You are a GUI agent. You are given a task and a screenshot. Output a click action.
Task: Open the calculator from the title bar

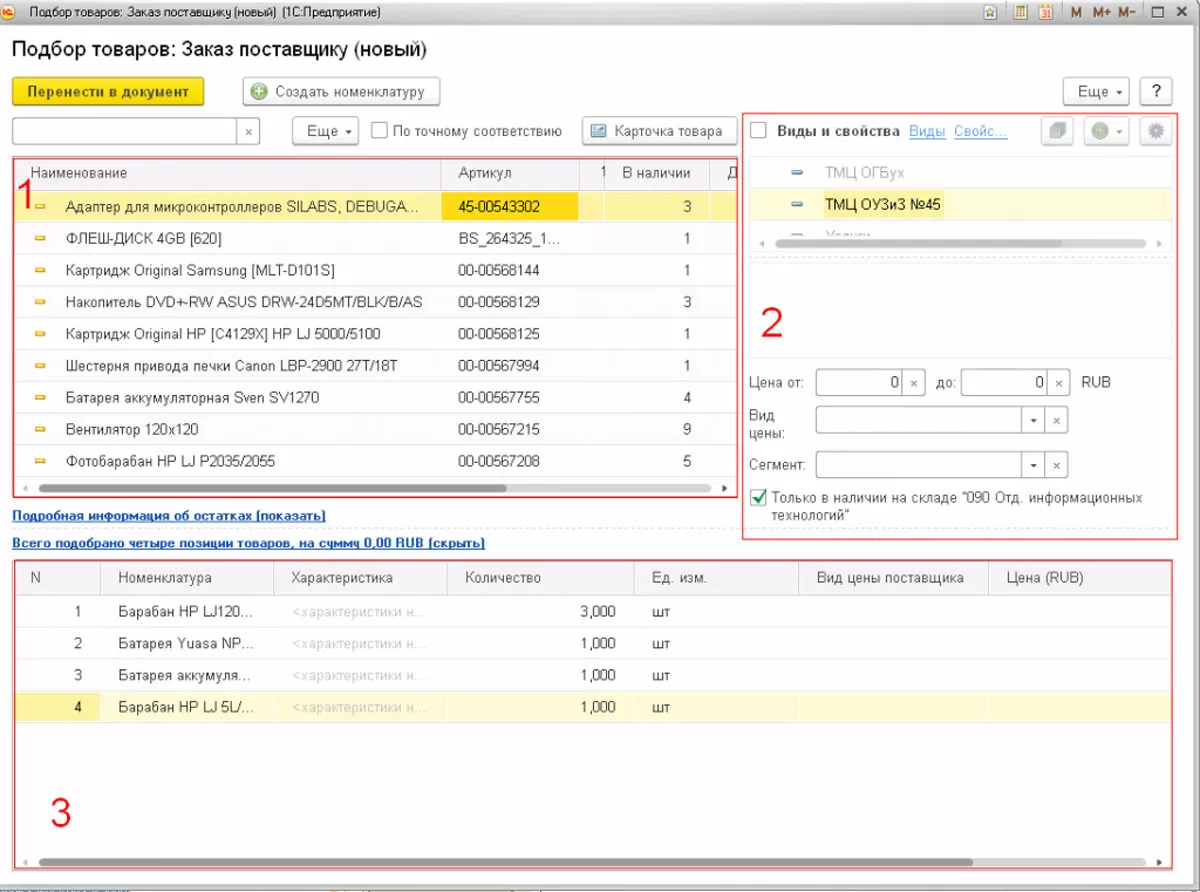point(1021,13)
